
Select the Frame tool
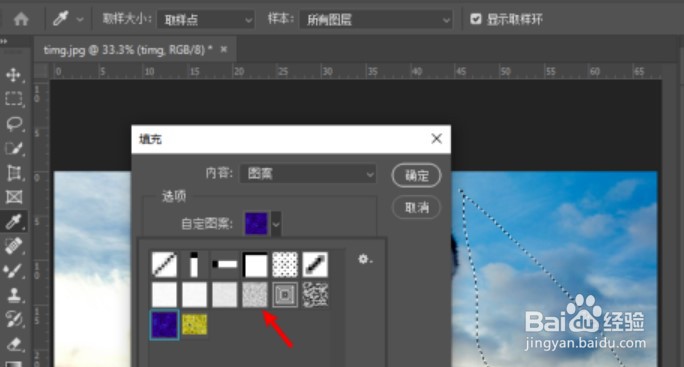(x=14, y=197)
